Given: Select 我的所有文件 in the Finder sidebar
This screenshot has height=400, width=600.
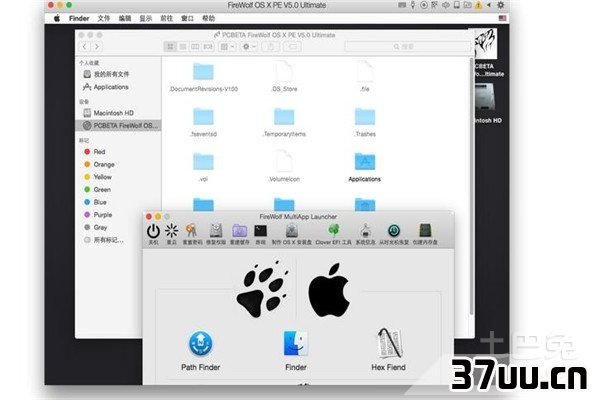Looking at the screenshot, I should coord(119,74).
